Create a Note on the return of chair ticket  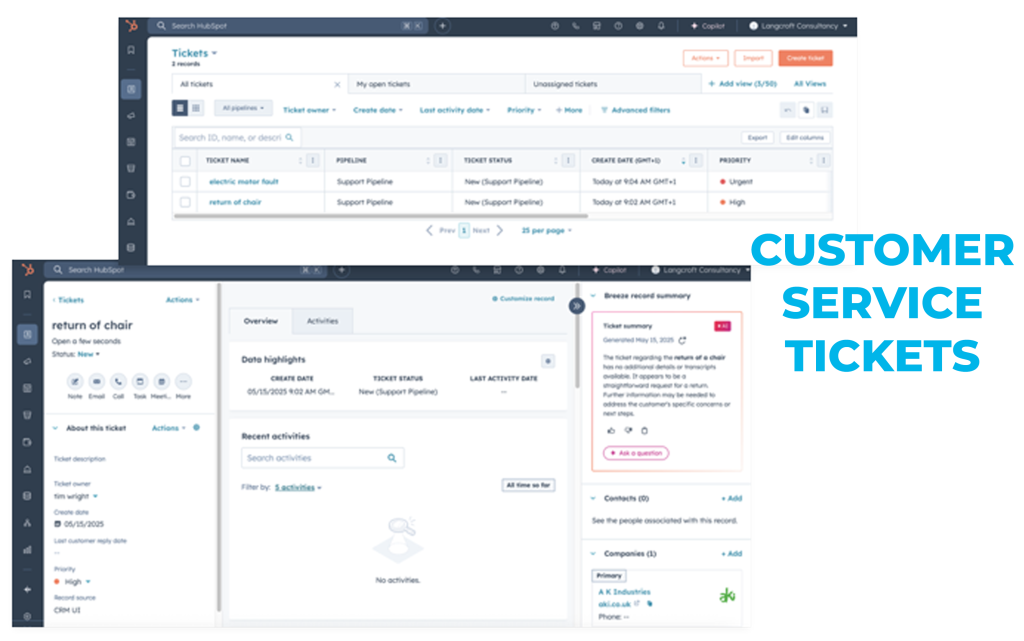pos(75,382)
